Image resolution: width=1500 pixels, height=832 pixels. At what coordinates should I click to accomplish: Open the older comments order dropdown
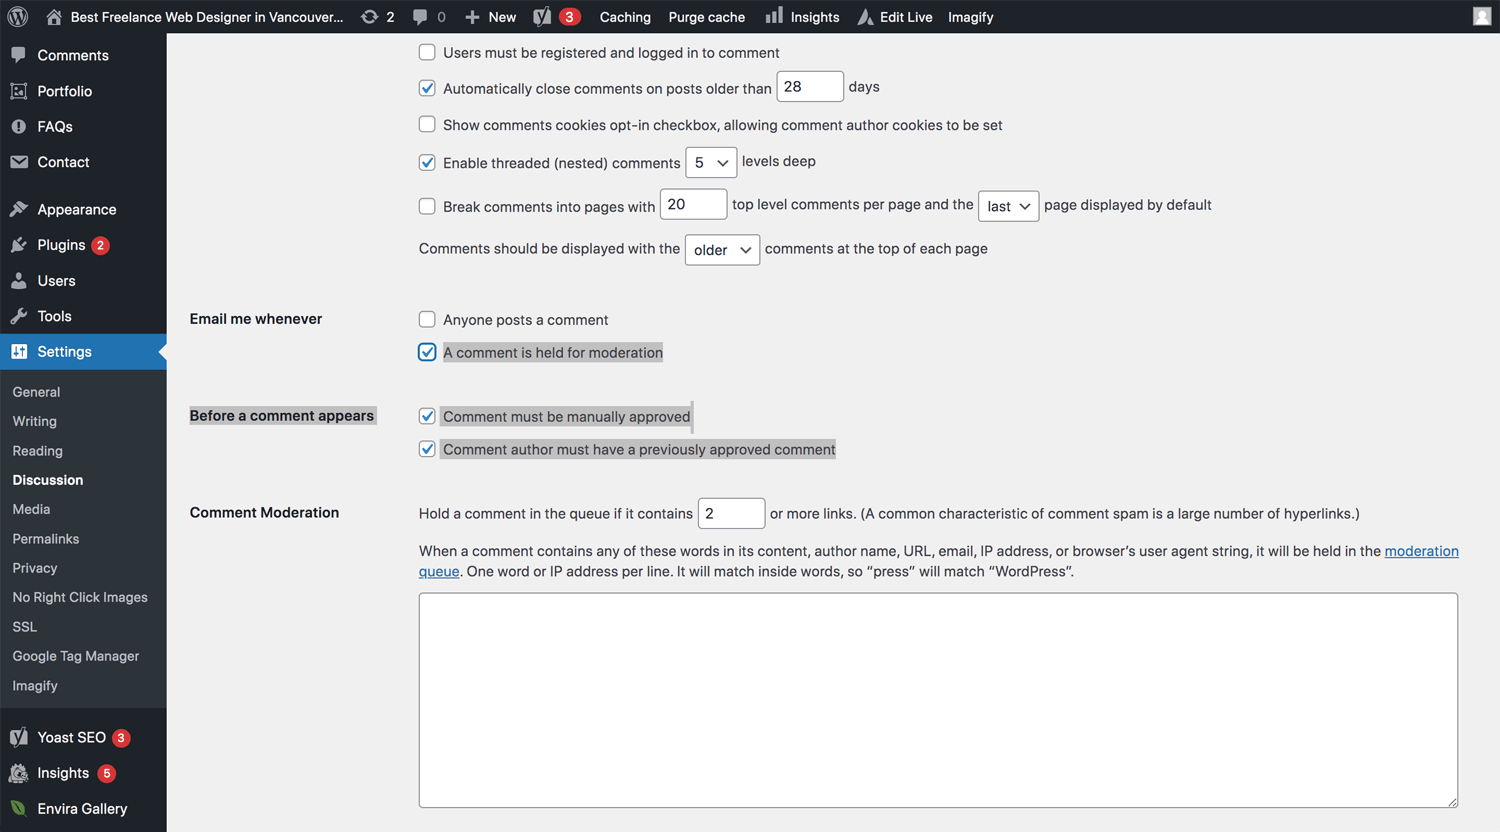click(x=722, y=250)
